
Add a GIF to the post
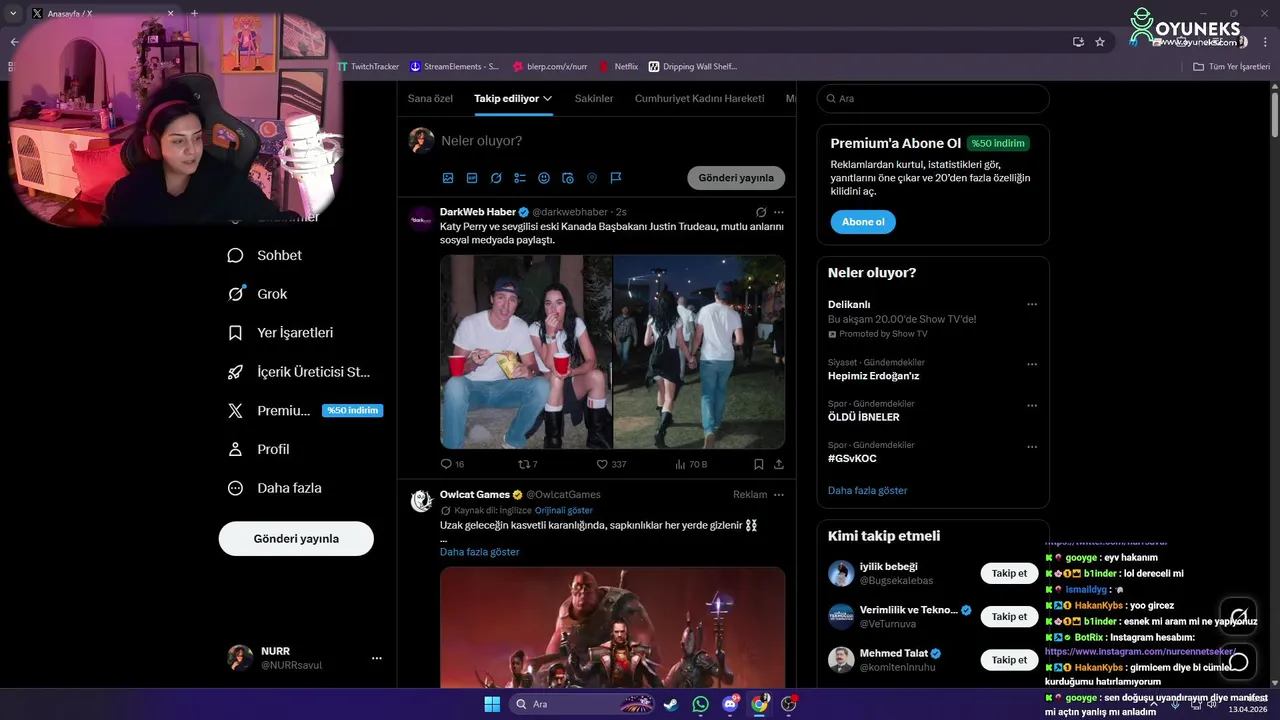point(472,178)
